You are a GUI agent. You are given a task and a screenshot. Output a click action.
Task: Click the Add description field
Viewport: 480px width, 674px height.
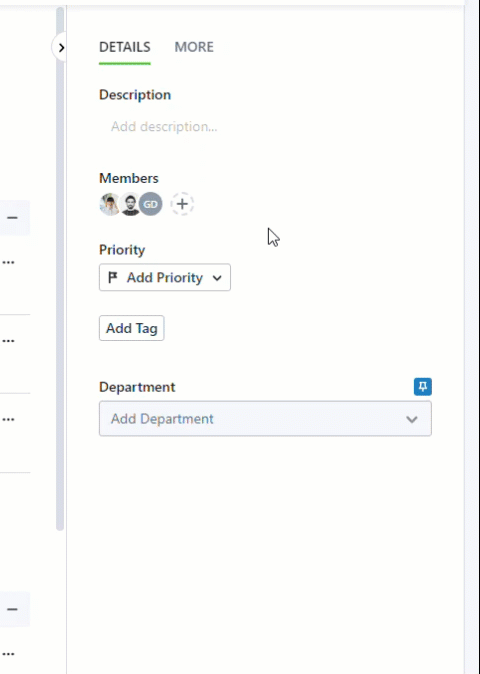coord(164,126)
